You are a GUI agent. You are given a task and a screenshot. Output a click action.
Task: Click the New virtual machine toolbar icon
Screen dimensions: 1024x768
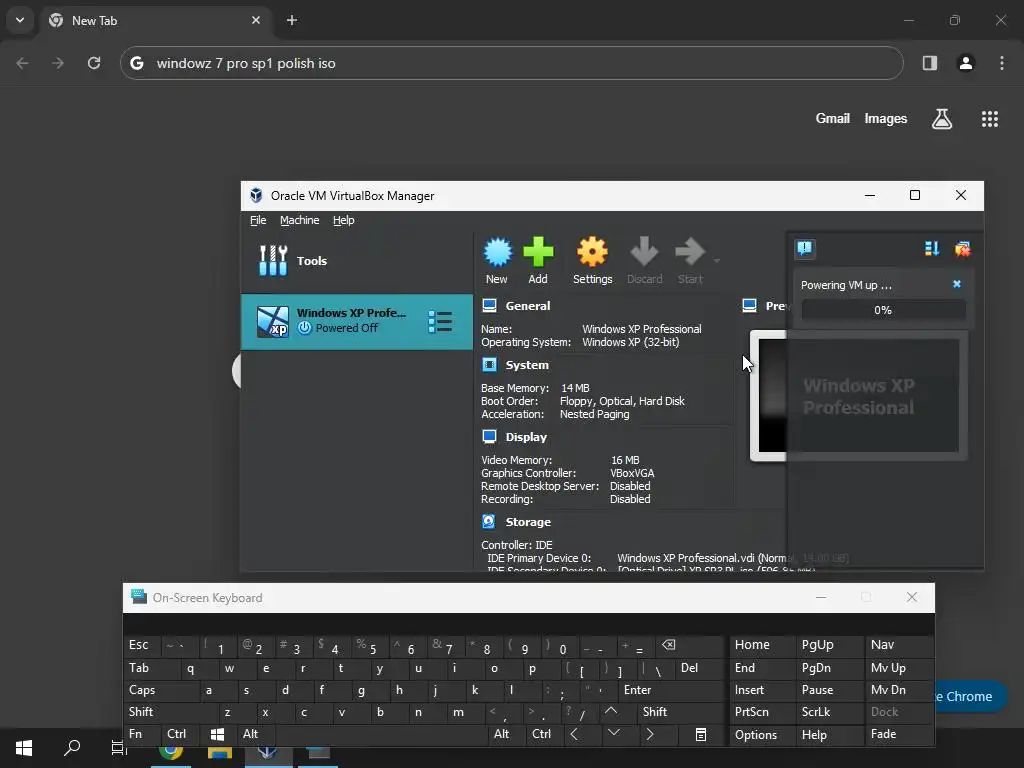pos(497,260)
